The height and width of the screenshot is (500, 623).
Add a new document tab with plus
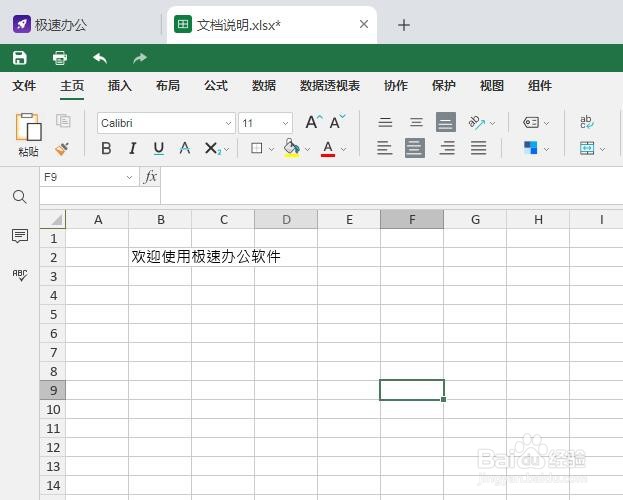pos(404,25)
